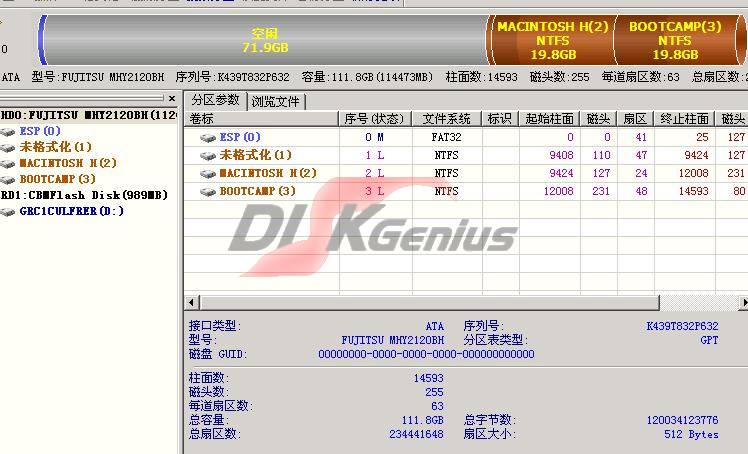Click the 空闲 71.9GB free space bar
748x454 pixels.
[265, 41]
